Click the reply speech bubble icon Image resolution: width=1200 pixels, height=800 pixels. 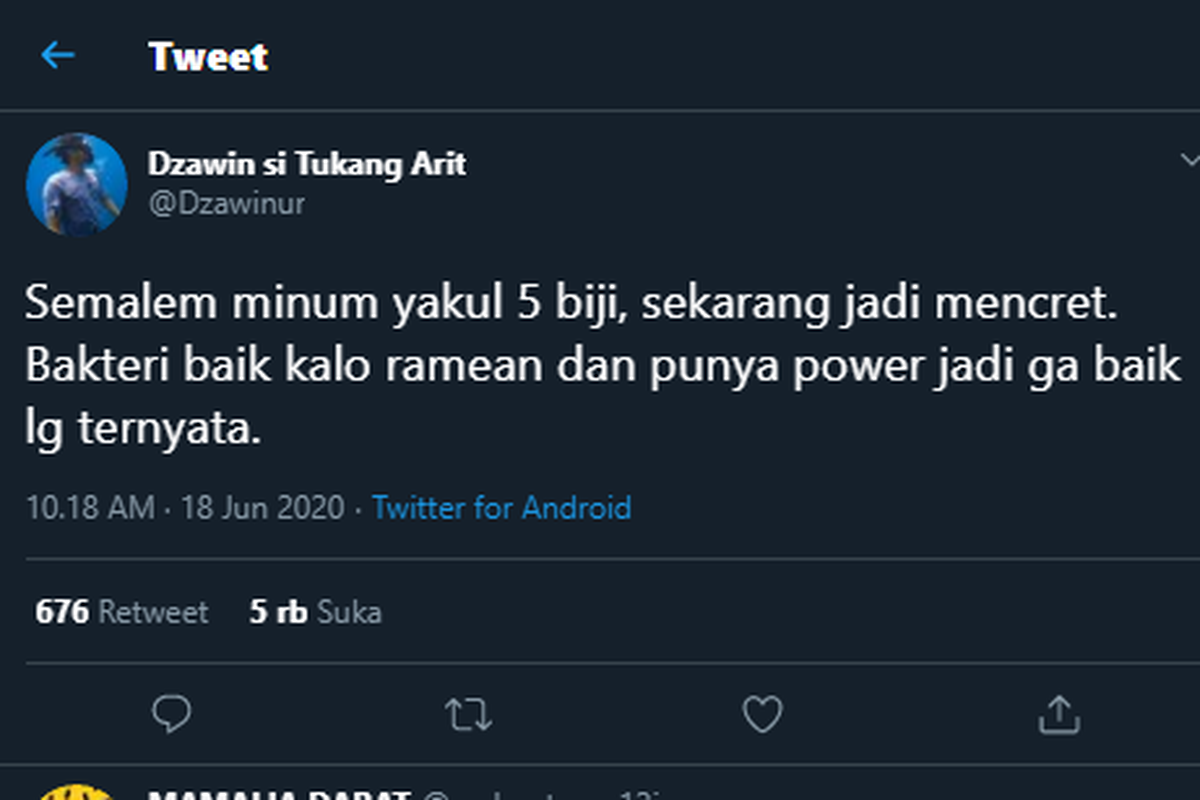click(172, 714)
